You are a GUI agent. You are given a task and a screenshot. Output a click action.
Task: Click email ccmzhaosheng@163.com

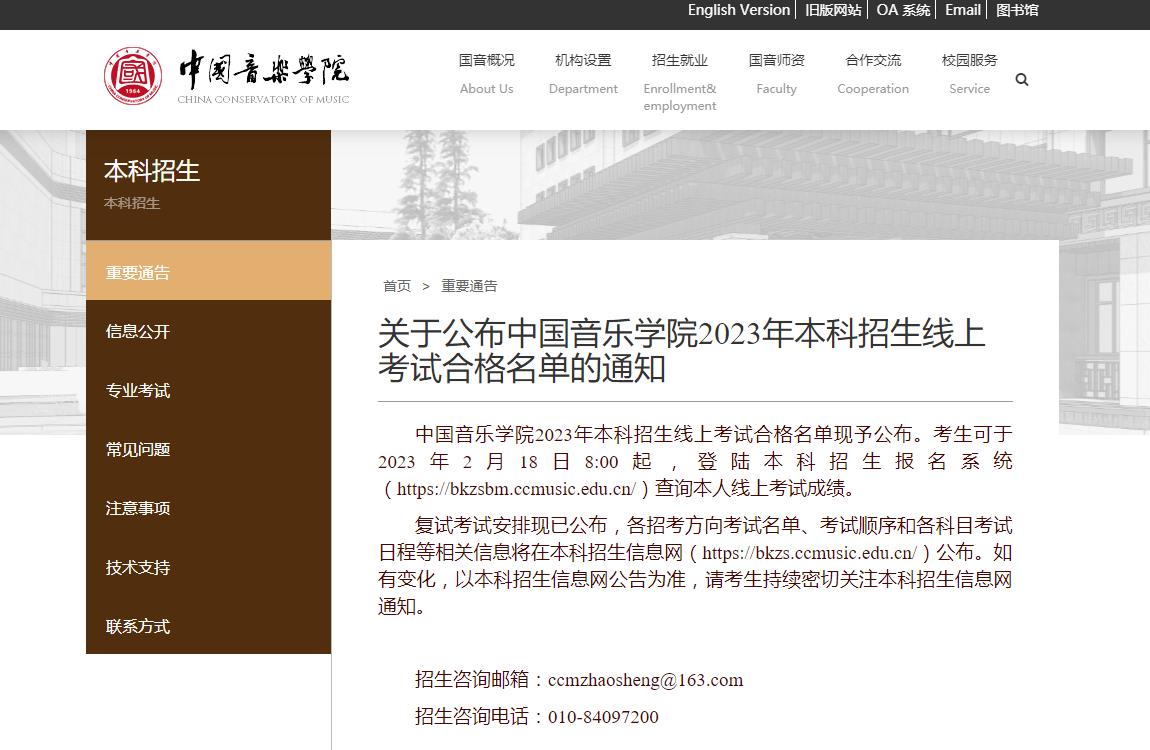click(x=645, y=680)
